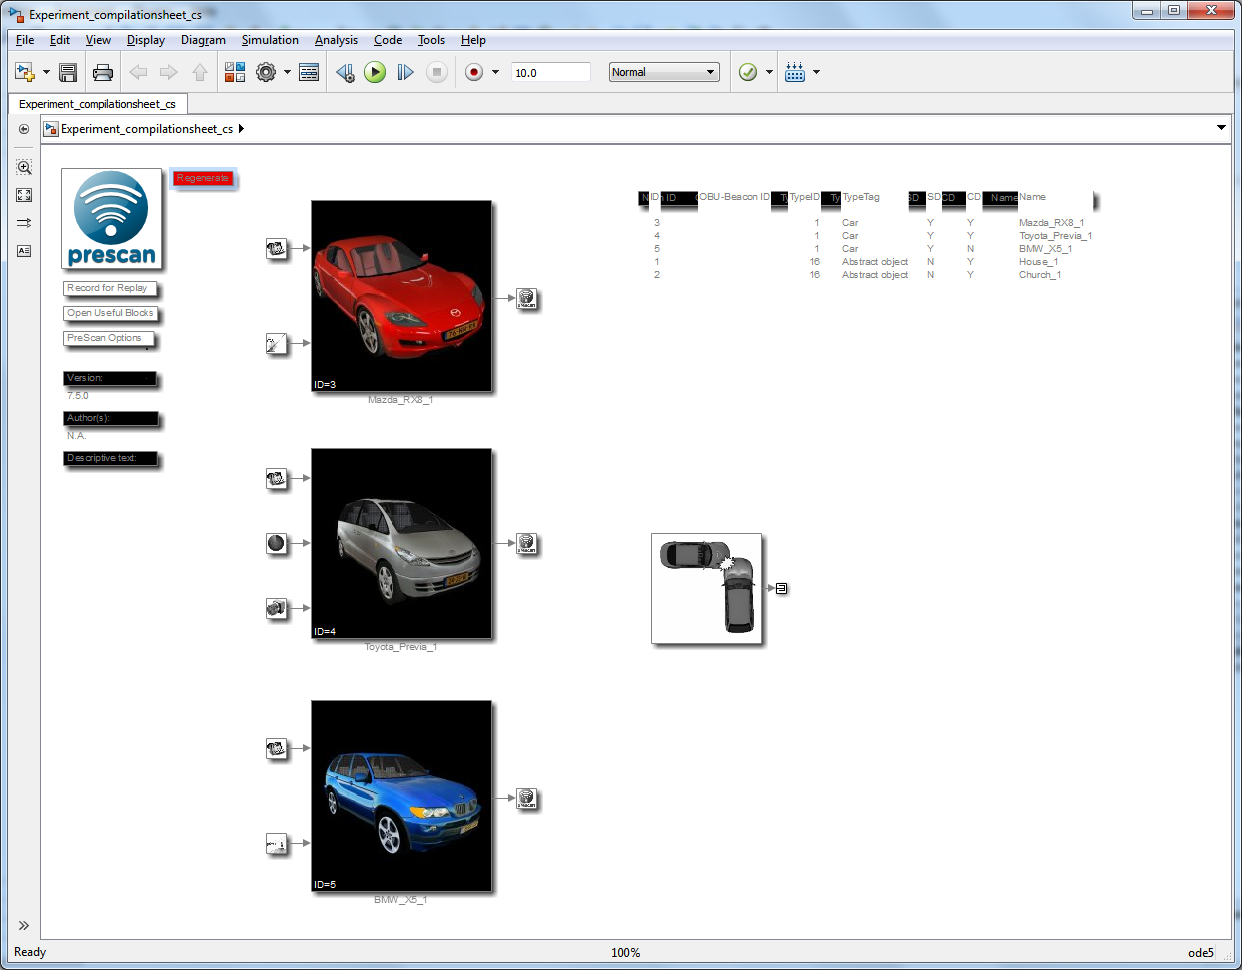The height and width of the screenshot is (970, 1242).
Task: Open the Display menu
Action: pyautogui.click(x=146, y=40)
